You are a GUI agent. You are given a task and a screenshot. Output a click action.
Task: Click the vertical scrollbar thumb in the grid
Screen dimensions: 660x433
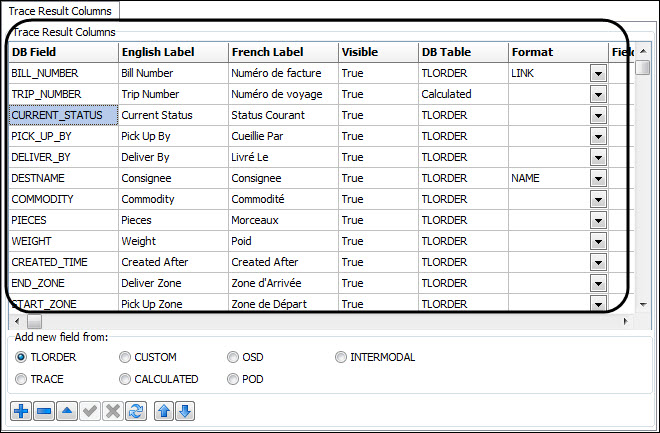643,68
